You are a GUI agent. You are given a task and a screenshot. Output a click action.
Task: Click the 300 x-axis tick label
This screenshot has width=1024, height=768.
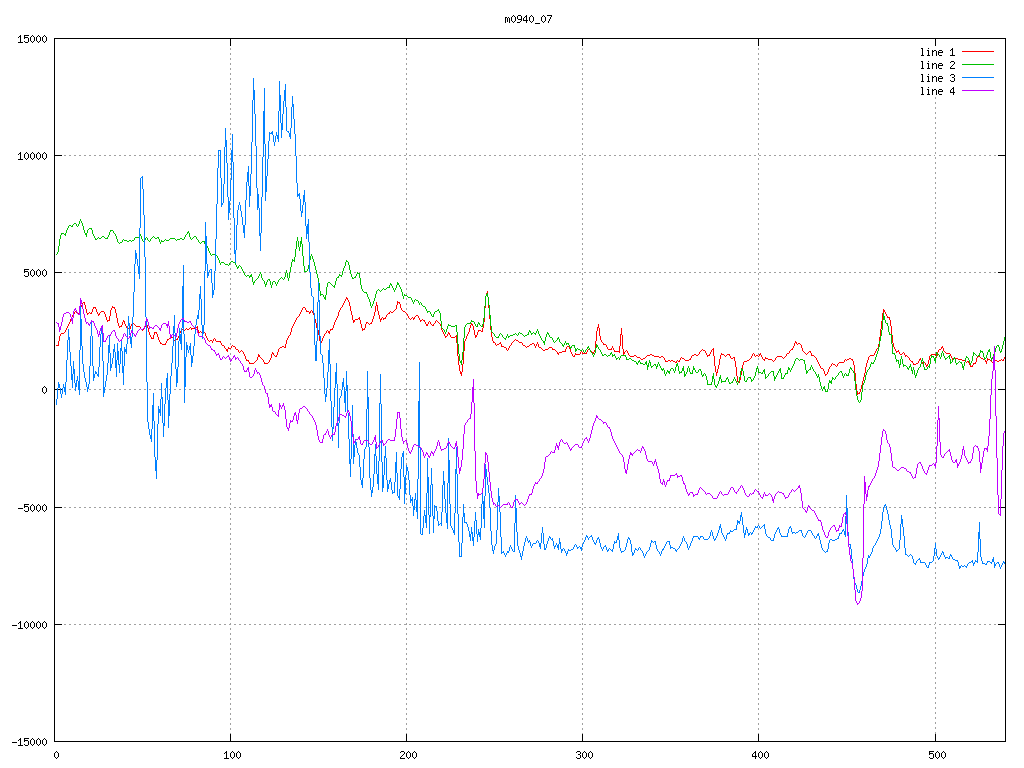[x=583, y=755]
